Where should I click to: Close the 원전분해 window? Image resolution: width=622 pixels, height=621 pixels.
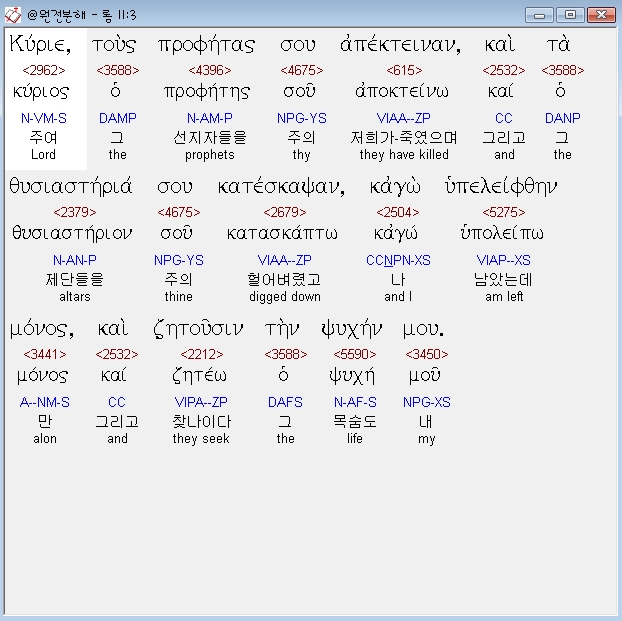click(601, 15)
